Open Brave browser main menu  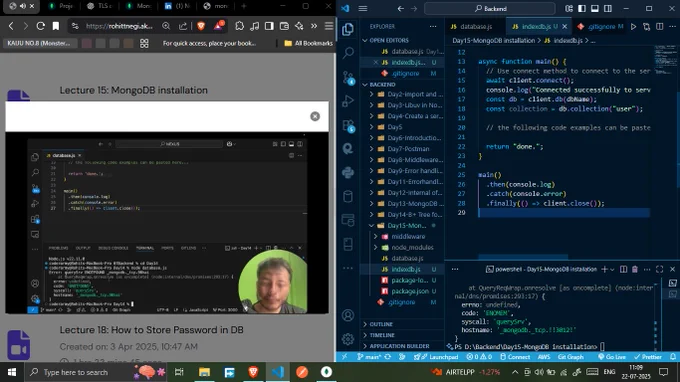click(329, 26)
